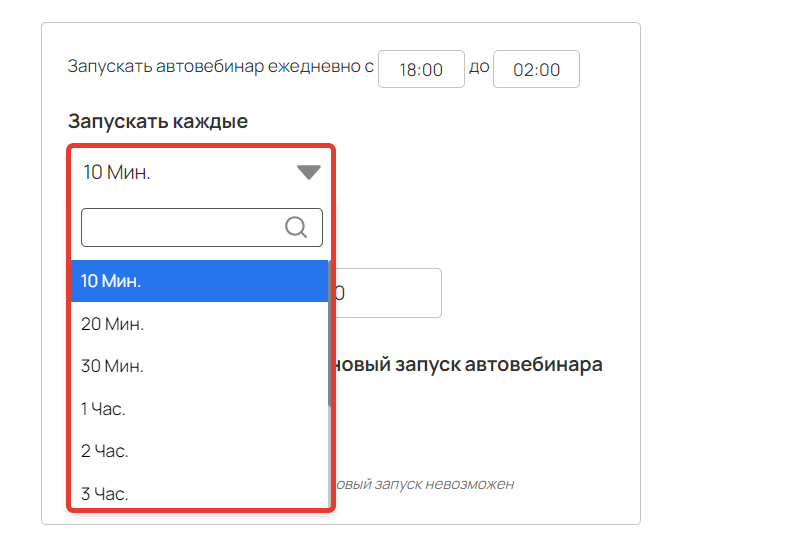Click the end time field 02:00
The height and width of the screenshot is (536, 803).
point(536,69)
